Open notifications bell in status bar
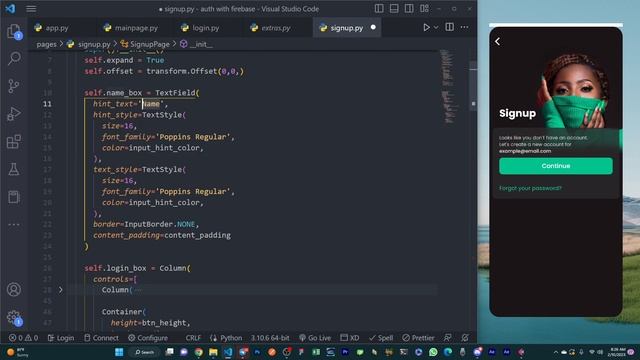 tap(465, 338)
